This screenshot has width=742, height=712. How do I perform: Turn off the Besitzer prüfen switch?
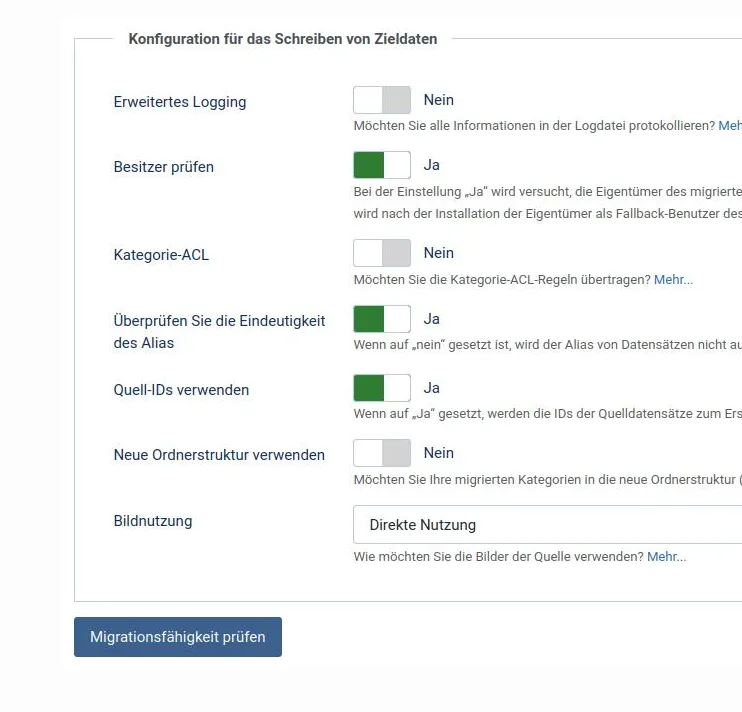[x=382, y=165]
